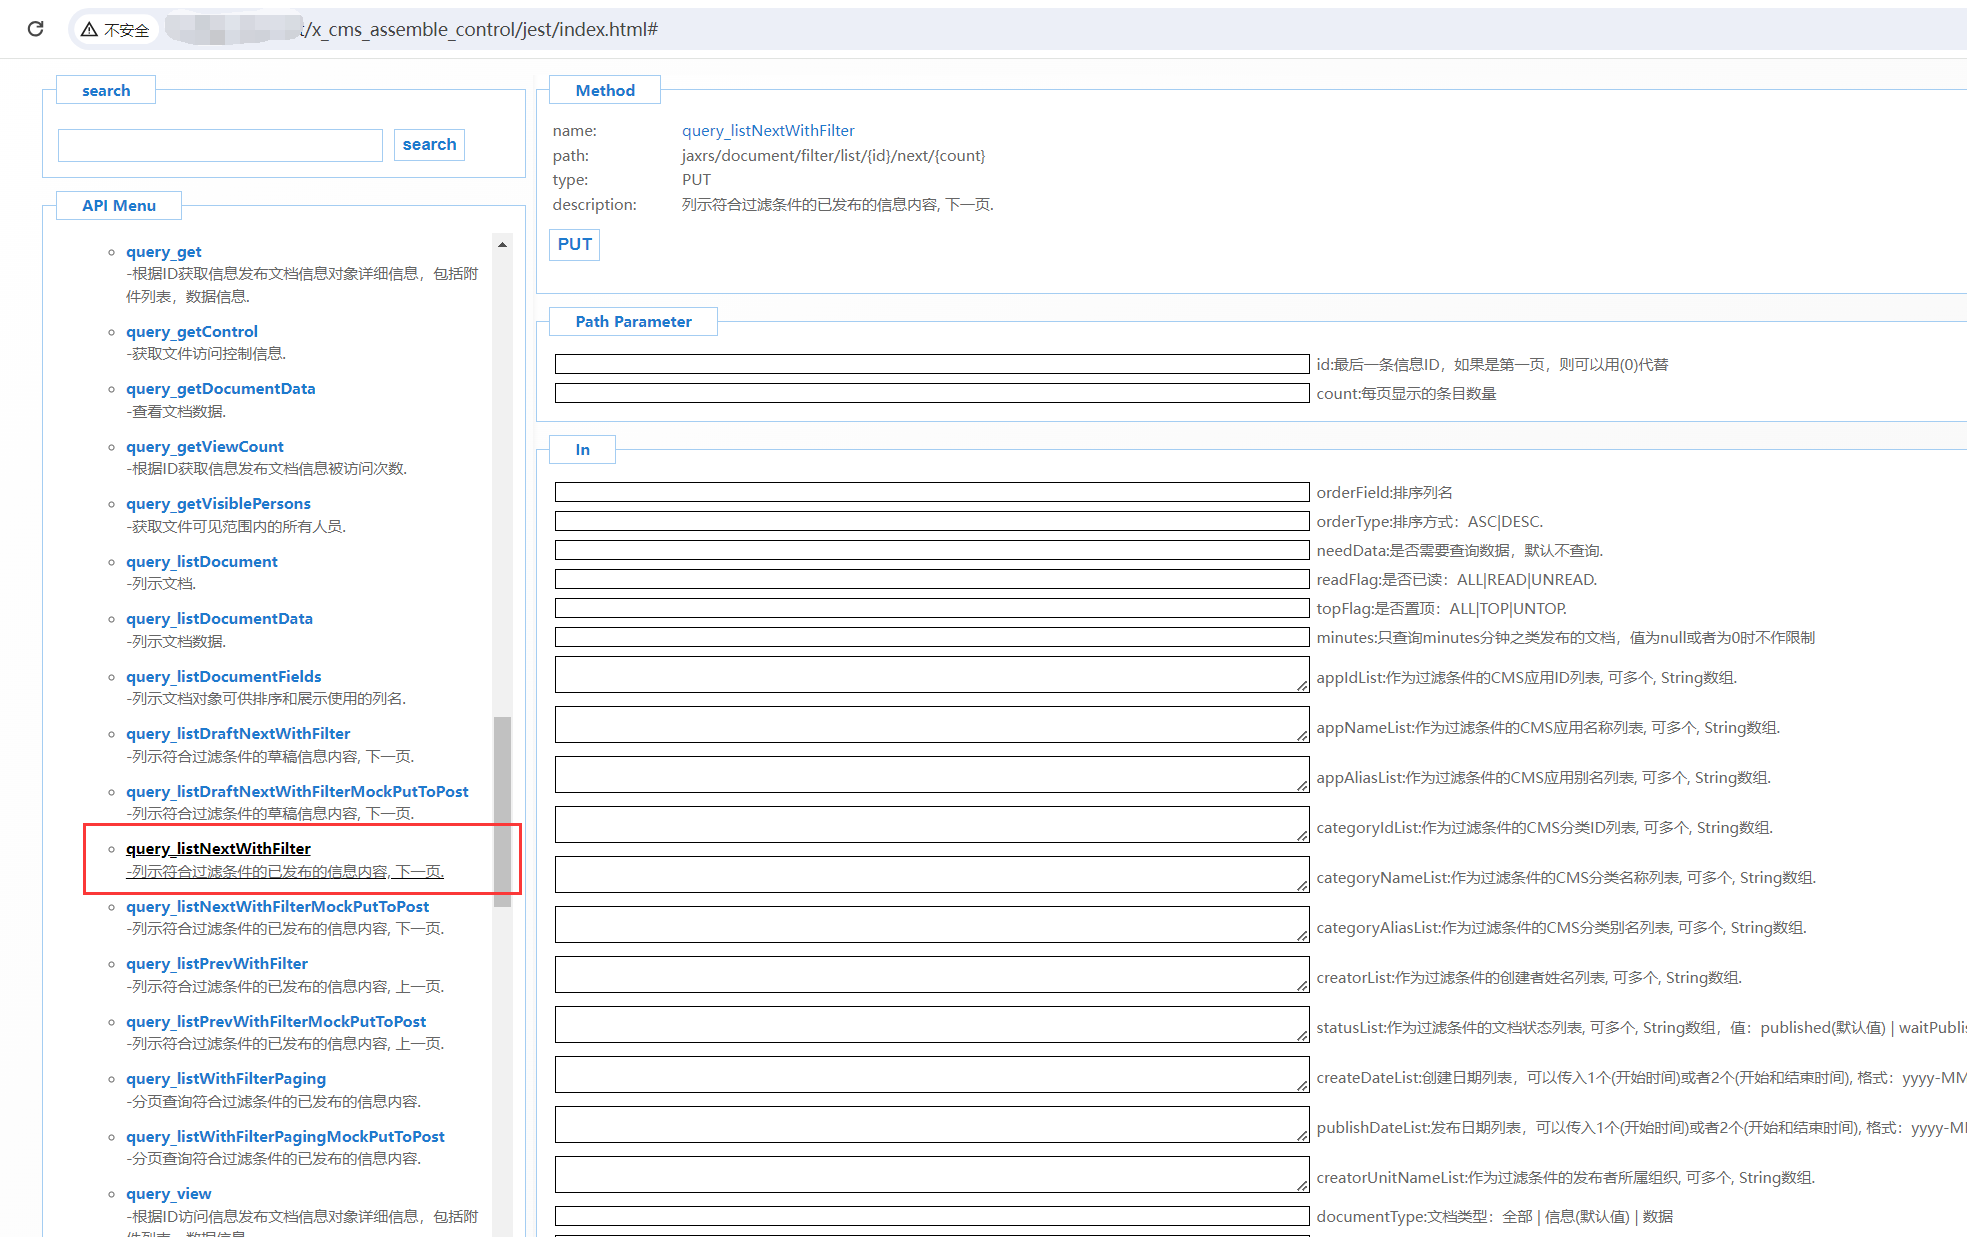The image size is (1967, 1237).
Task: Click the appIdList textarea
Action: click(x=931, y=675)
